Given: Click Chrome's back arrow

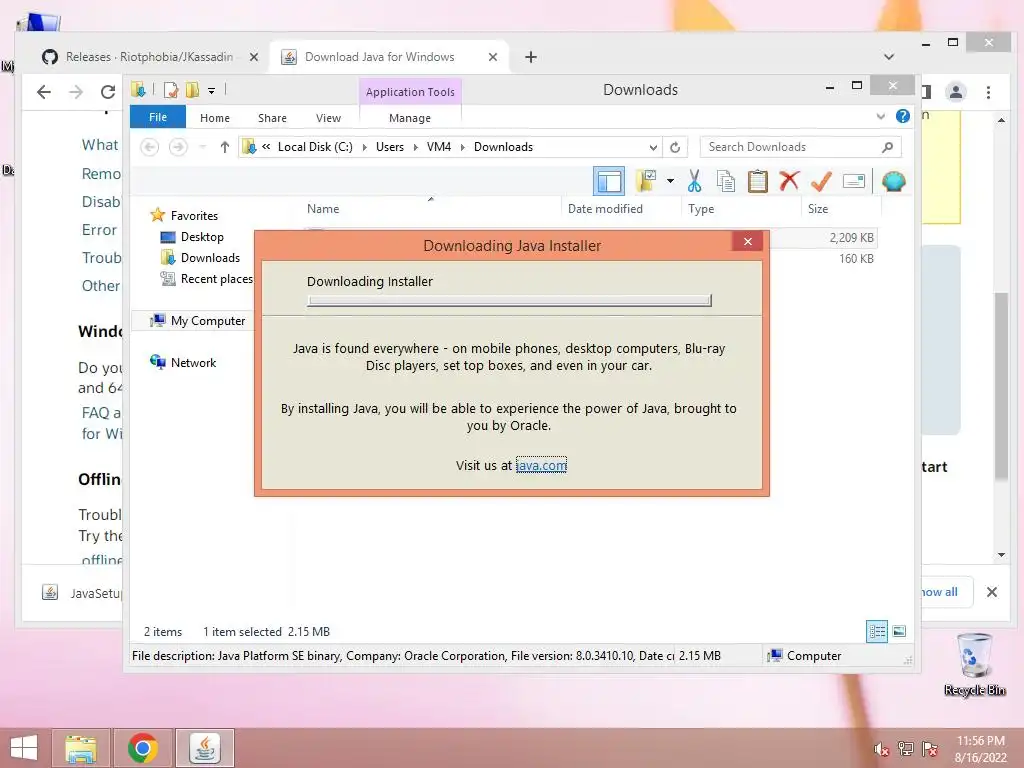Looking at the screenshot, I should 44,92.
